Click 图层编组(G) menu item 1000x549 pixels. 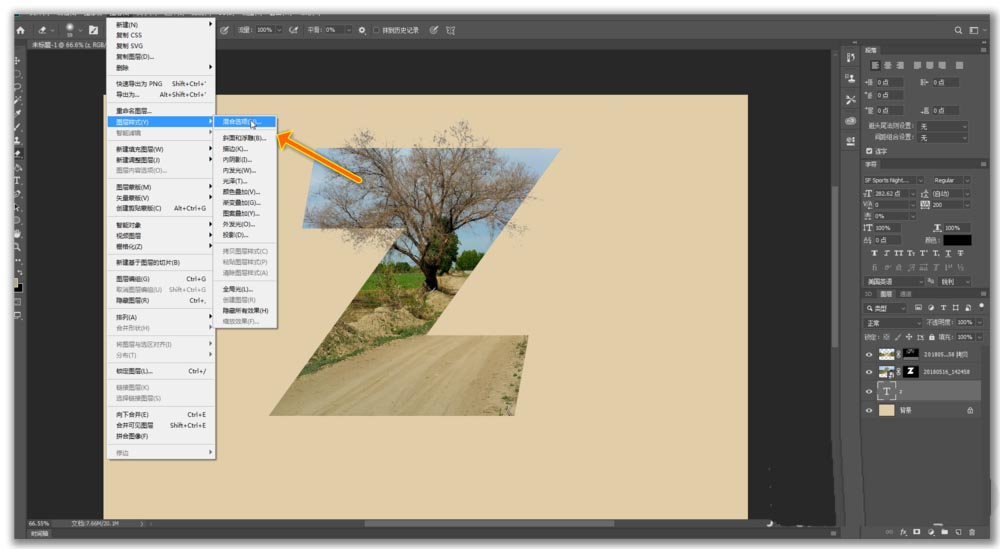point(161,279)
